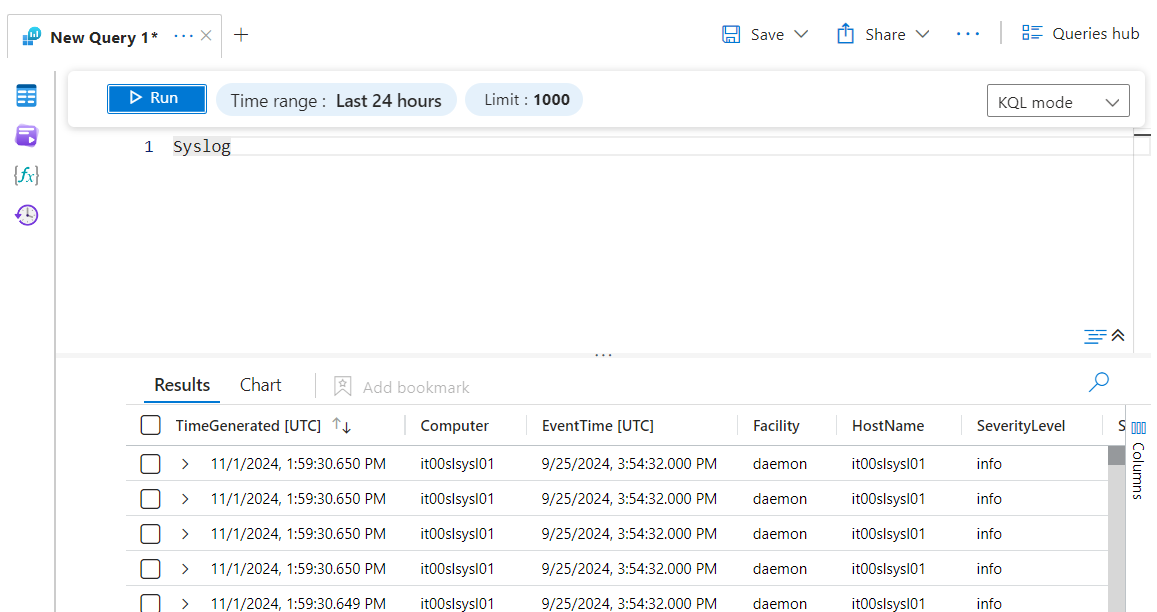
Task: Select the New Query 1 tab
Action: pyautogui.click(x=103, y=37)
